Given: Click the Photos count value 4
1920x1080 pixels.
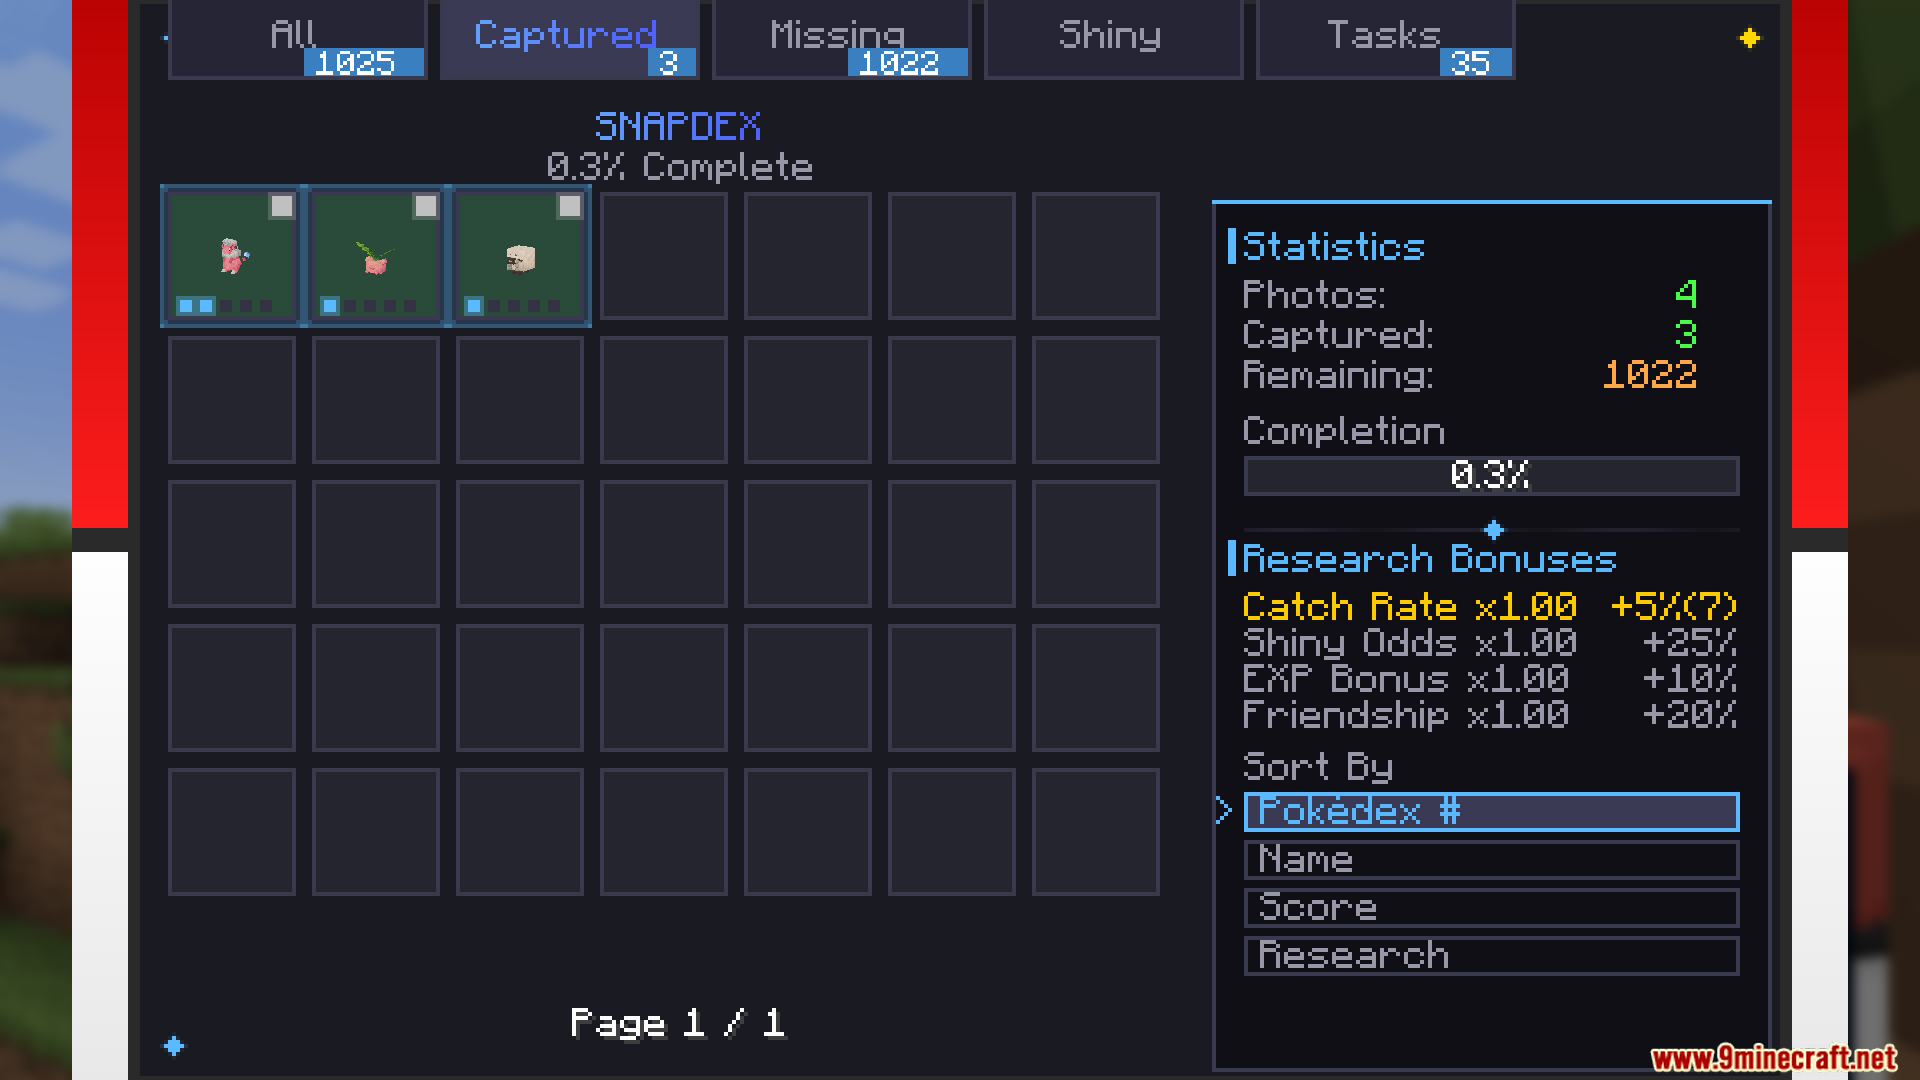Looking at the screenshot, I should [1686, 295].
